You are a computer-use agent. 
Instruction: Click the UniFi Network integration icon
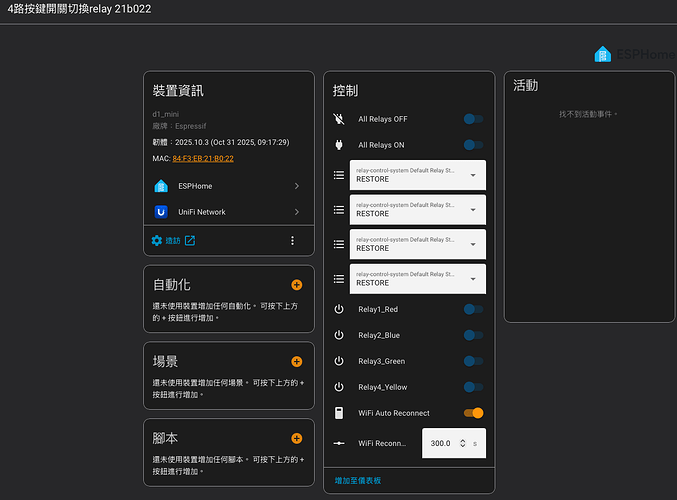[x=161, y=212]
